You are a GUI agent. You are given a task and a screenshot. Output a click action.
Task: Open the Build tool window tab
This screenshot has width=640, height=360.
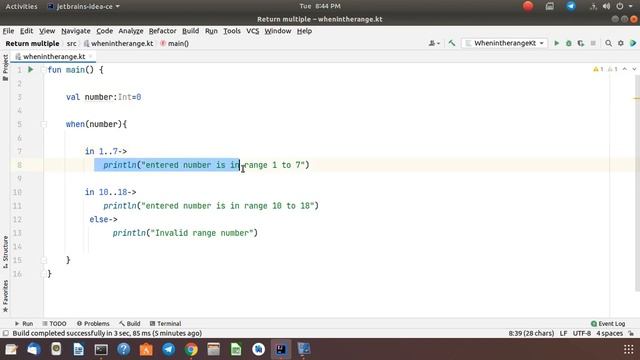[x=130, y=323]
